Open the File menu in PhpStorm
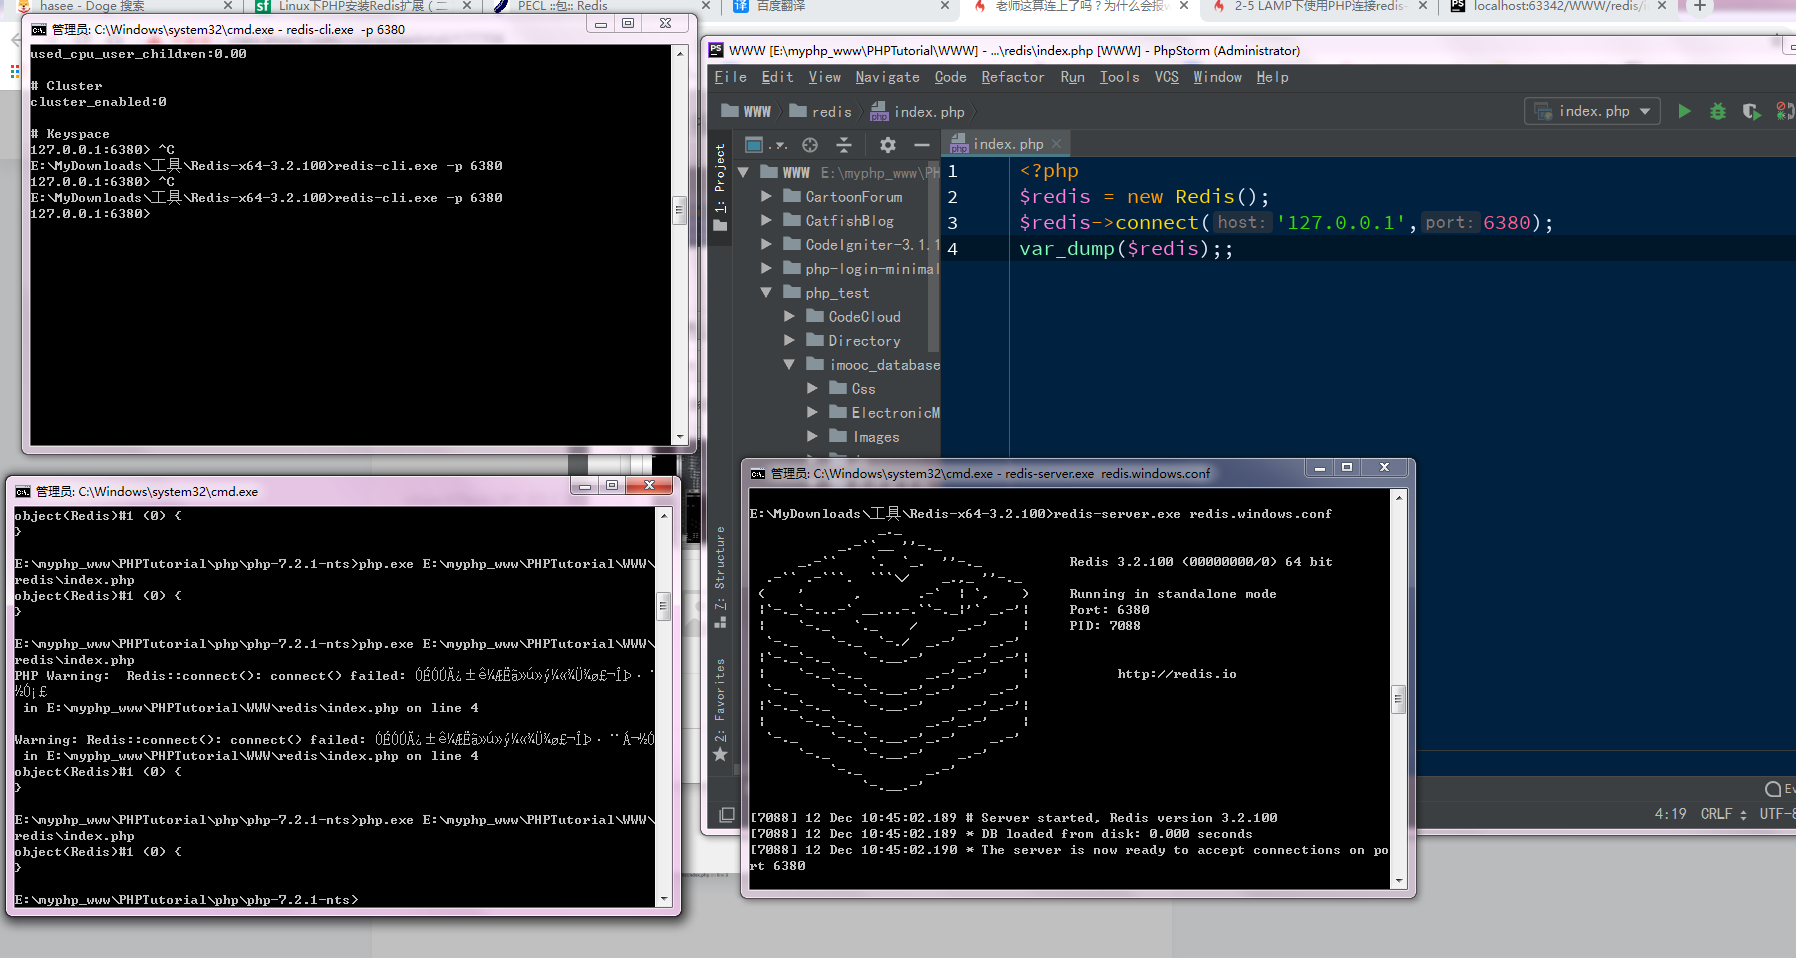Screen dimensions: 1796x958 point(730,77)
